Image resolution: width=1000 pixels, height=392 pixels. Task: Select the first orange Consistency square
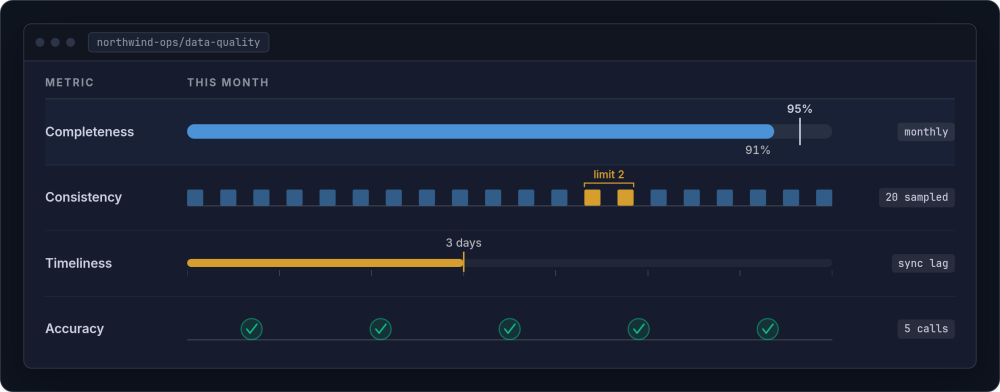pyautogui.click(x=592, y=198)
